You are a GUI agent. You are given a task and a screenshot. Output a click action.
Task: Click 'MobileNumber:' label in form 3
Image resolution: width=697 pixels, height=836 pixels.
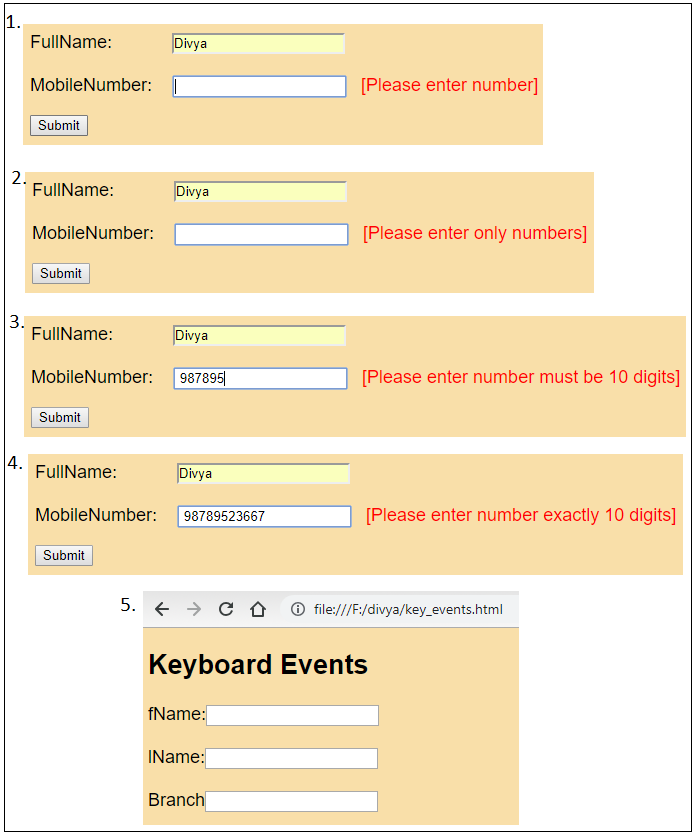pyautogui.click(x=92, y=377)
